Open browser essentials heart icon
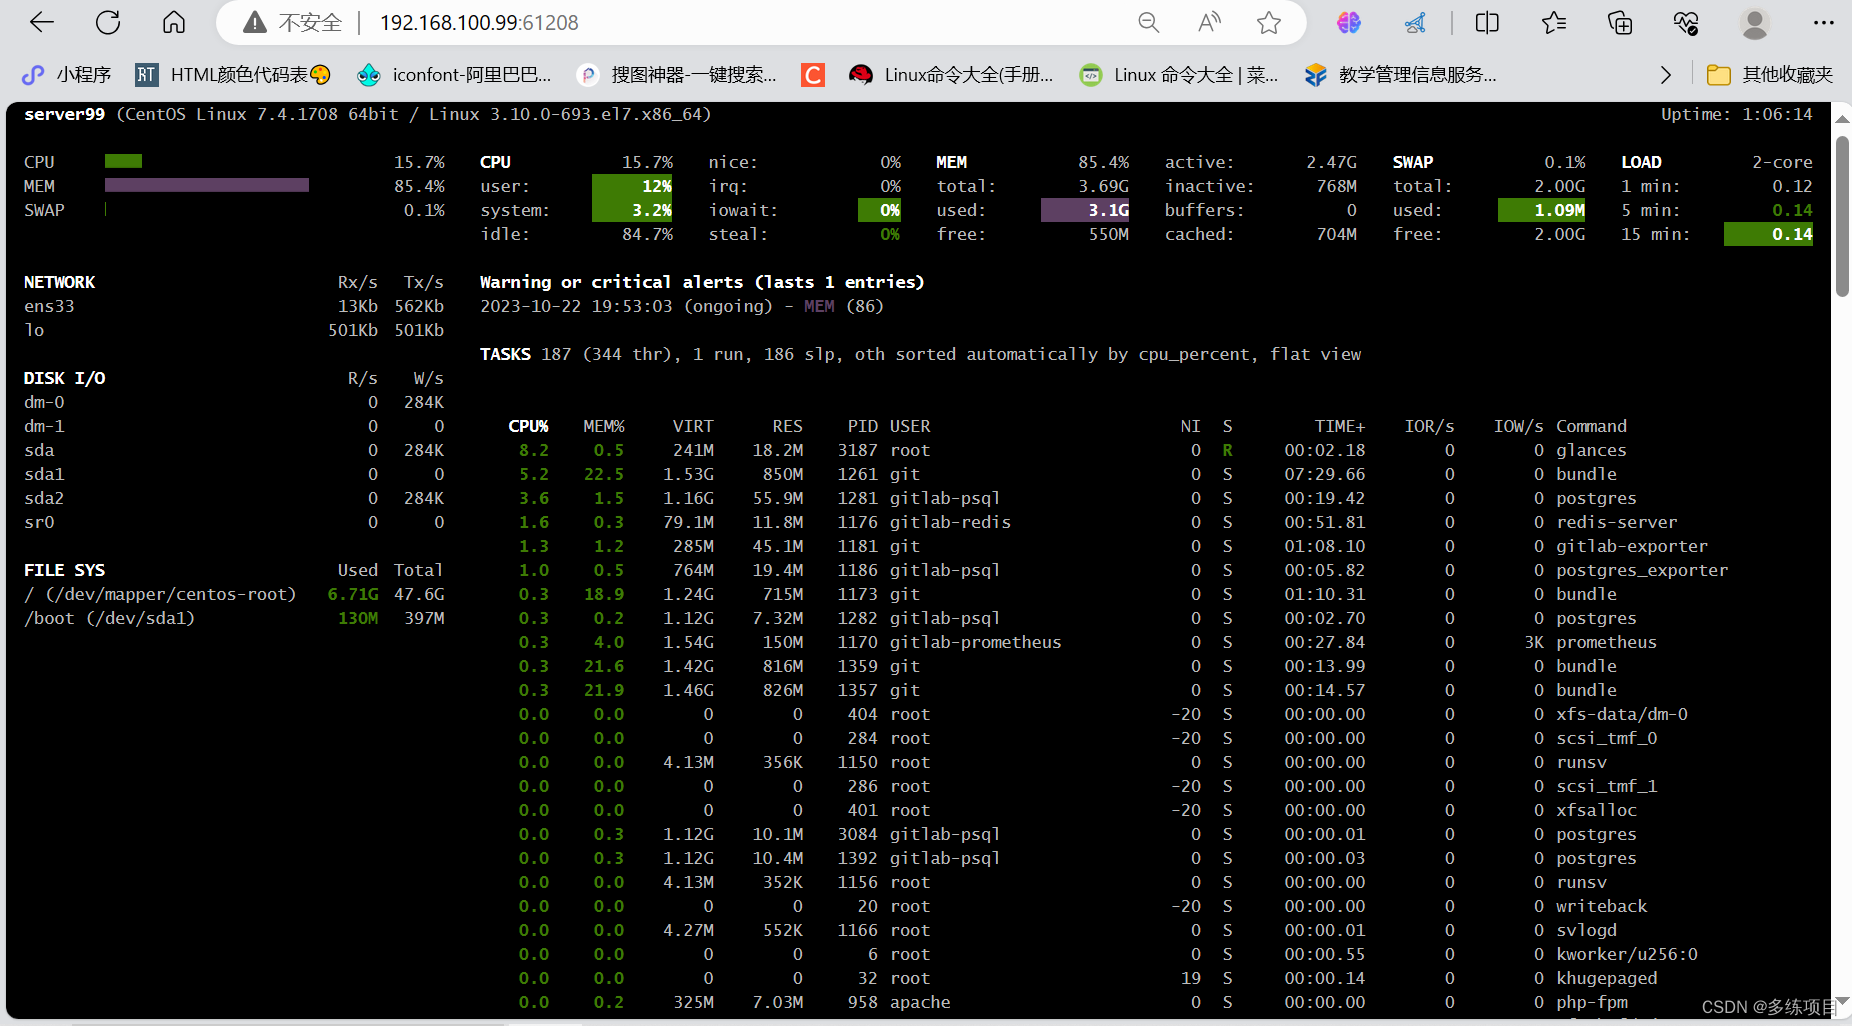This screenshot has width=1852, height=1026. (1686, 22)
